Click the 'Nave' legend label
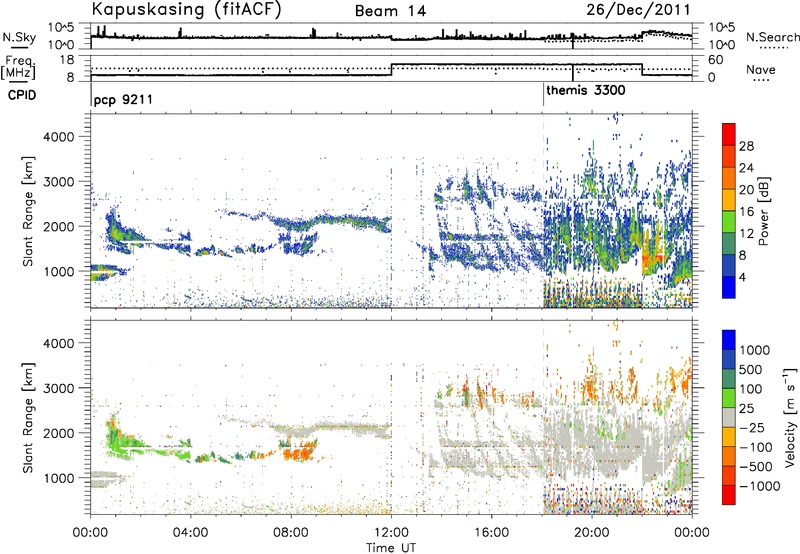Screen dimensions: 800x554 pyautogui.click(x=761, y=70)
